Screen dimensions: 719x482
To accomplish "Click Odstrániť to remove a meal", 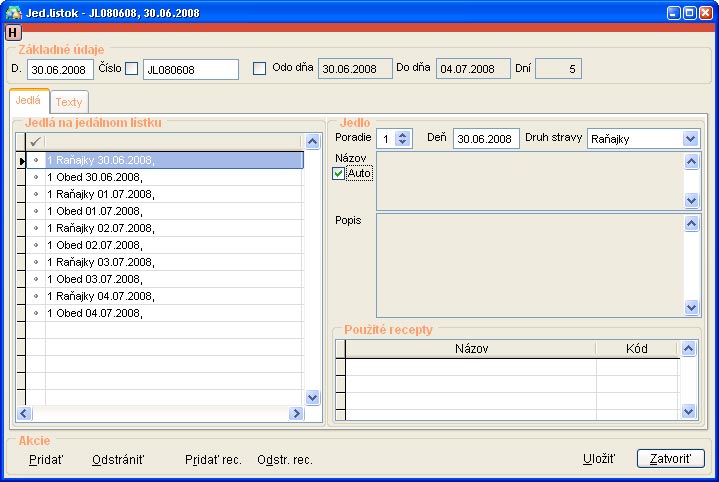I will [x=118, y=459].
